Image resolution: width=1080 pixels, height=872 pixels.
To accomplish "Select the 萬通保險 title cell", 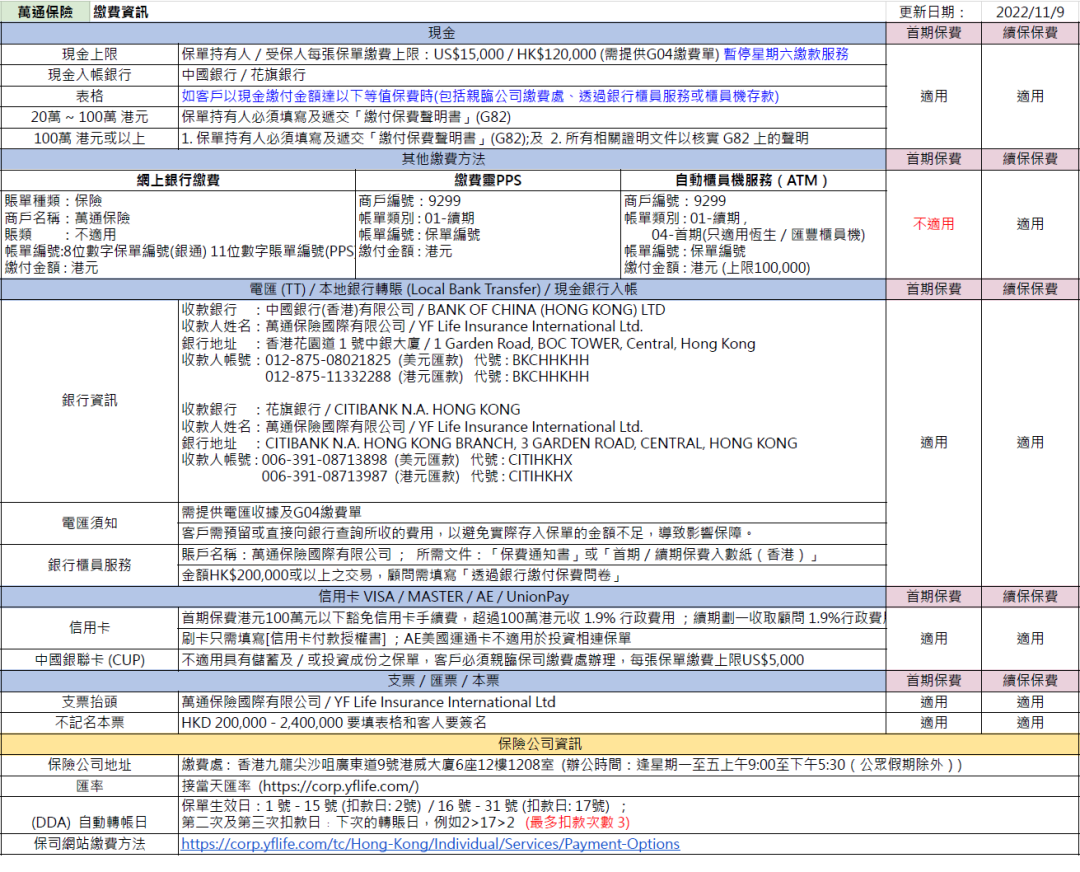I will [45, 12].
